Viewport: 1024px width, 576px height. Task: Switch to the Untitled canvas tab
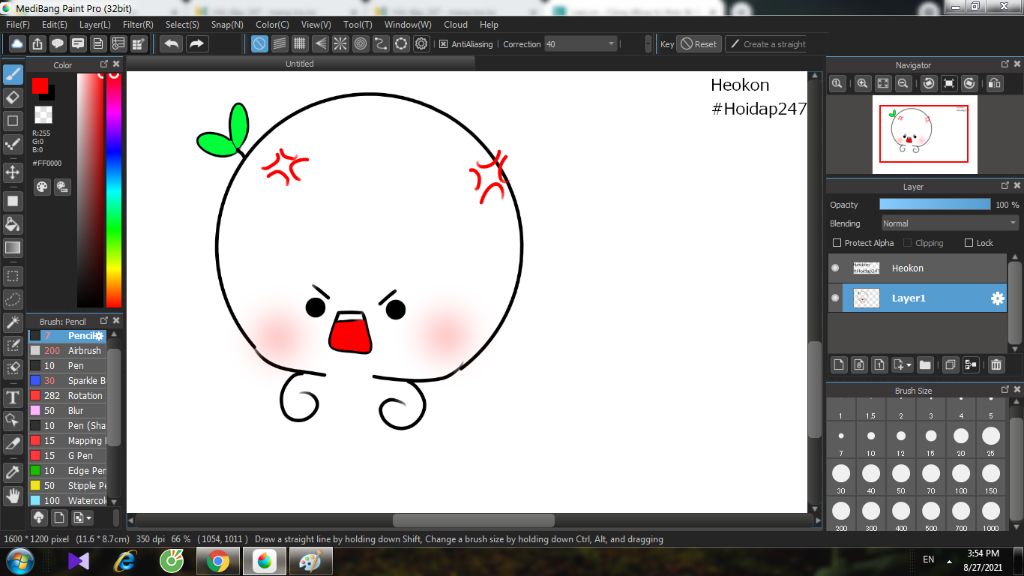pos(300,63)
